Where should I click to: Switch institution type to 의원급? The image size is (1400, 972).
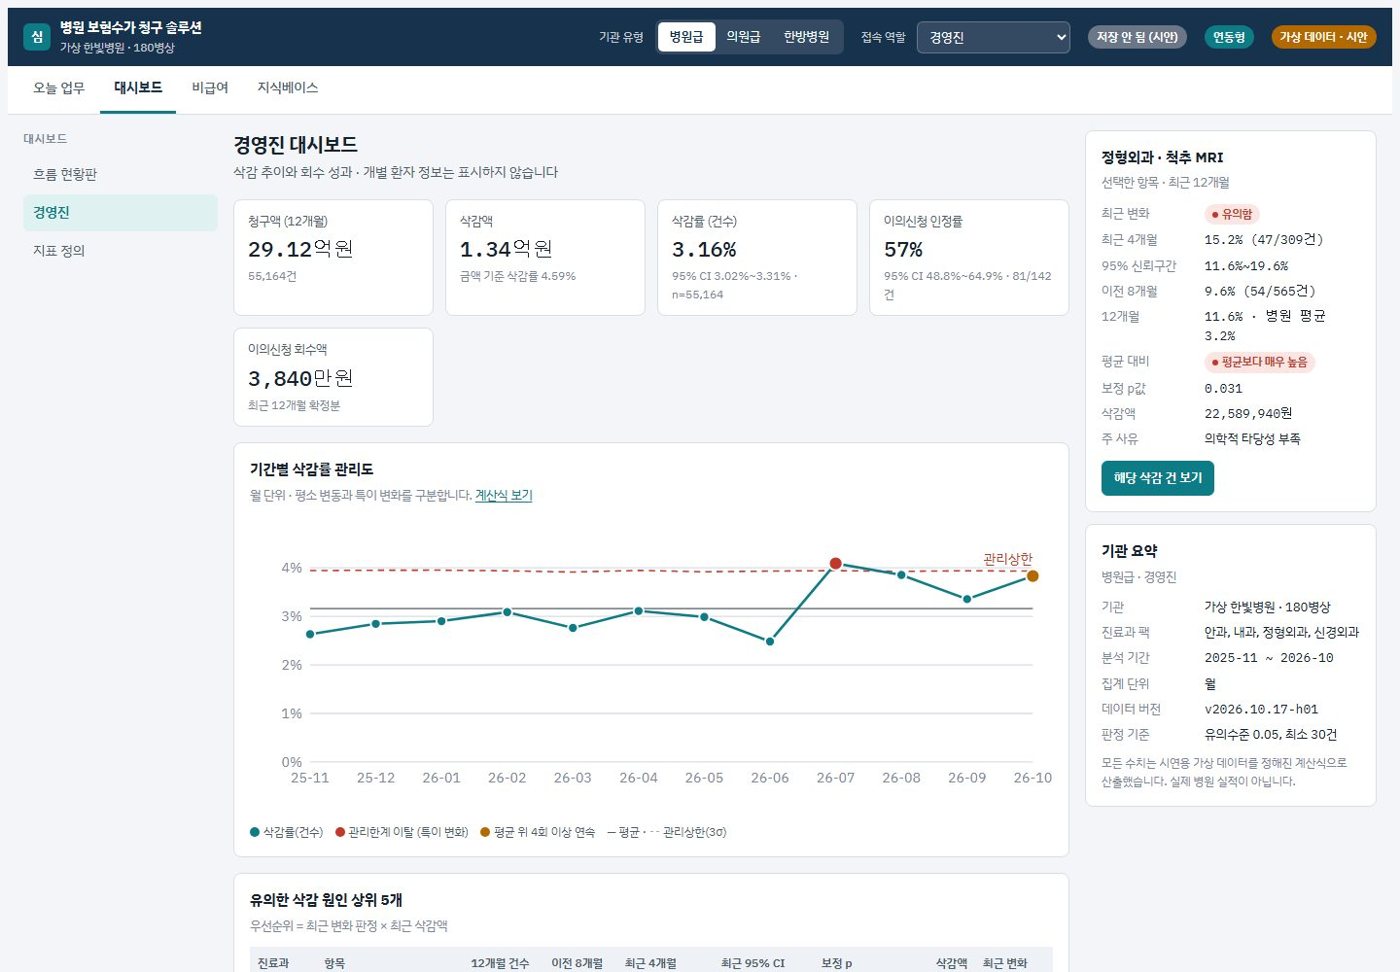(743, 37)
